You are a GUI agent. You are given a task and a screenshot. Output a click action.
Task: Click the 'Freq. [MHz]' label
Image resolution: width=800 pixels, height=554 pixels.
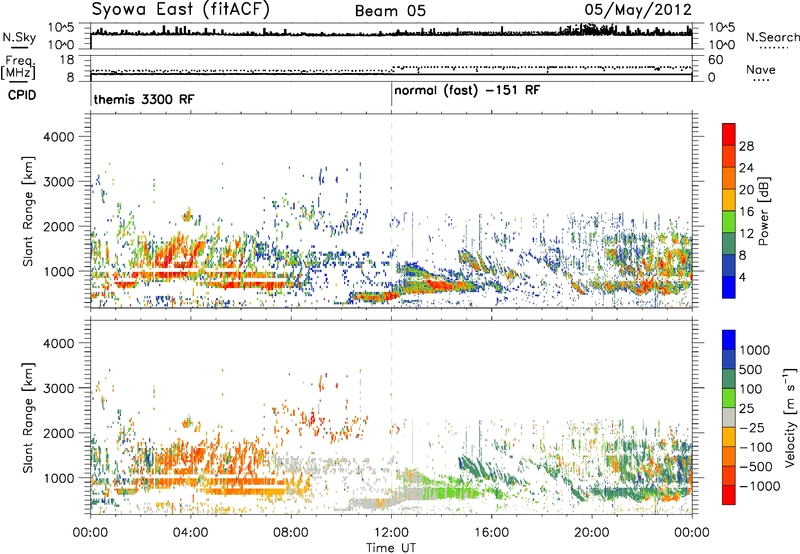click(x=18, y=67)
